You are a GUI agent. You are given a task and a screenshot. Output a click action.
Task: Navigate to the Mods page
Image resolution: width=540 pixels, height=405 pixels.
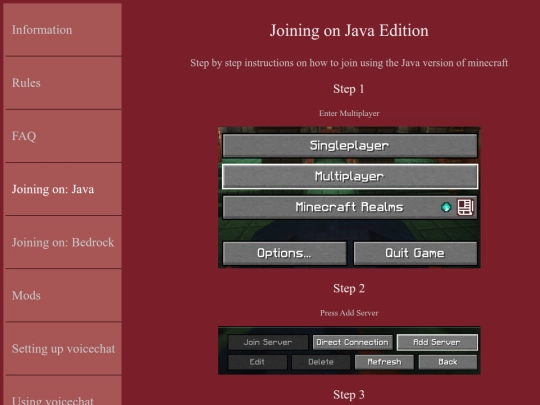point(62,295)
